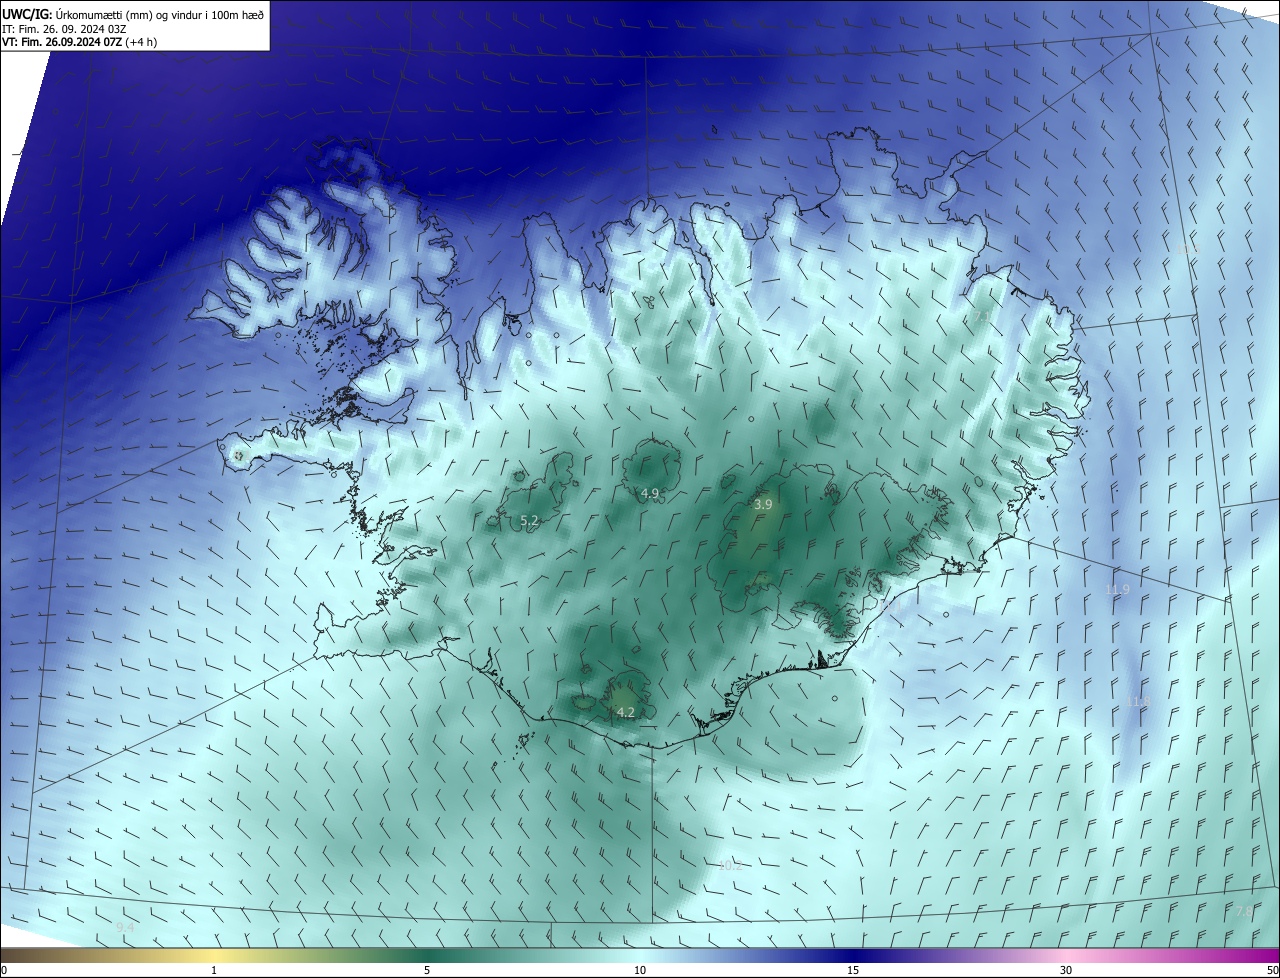The height and width of the screenshot is (978, 1280).
Task: Click the 9.4 value near the bottom-left edge
Action: coord(125,928)
